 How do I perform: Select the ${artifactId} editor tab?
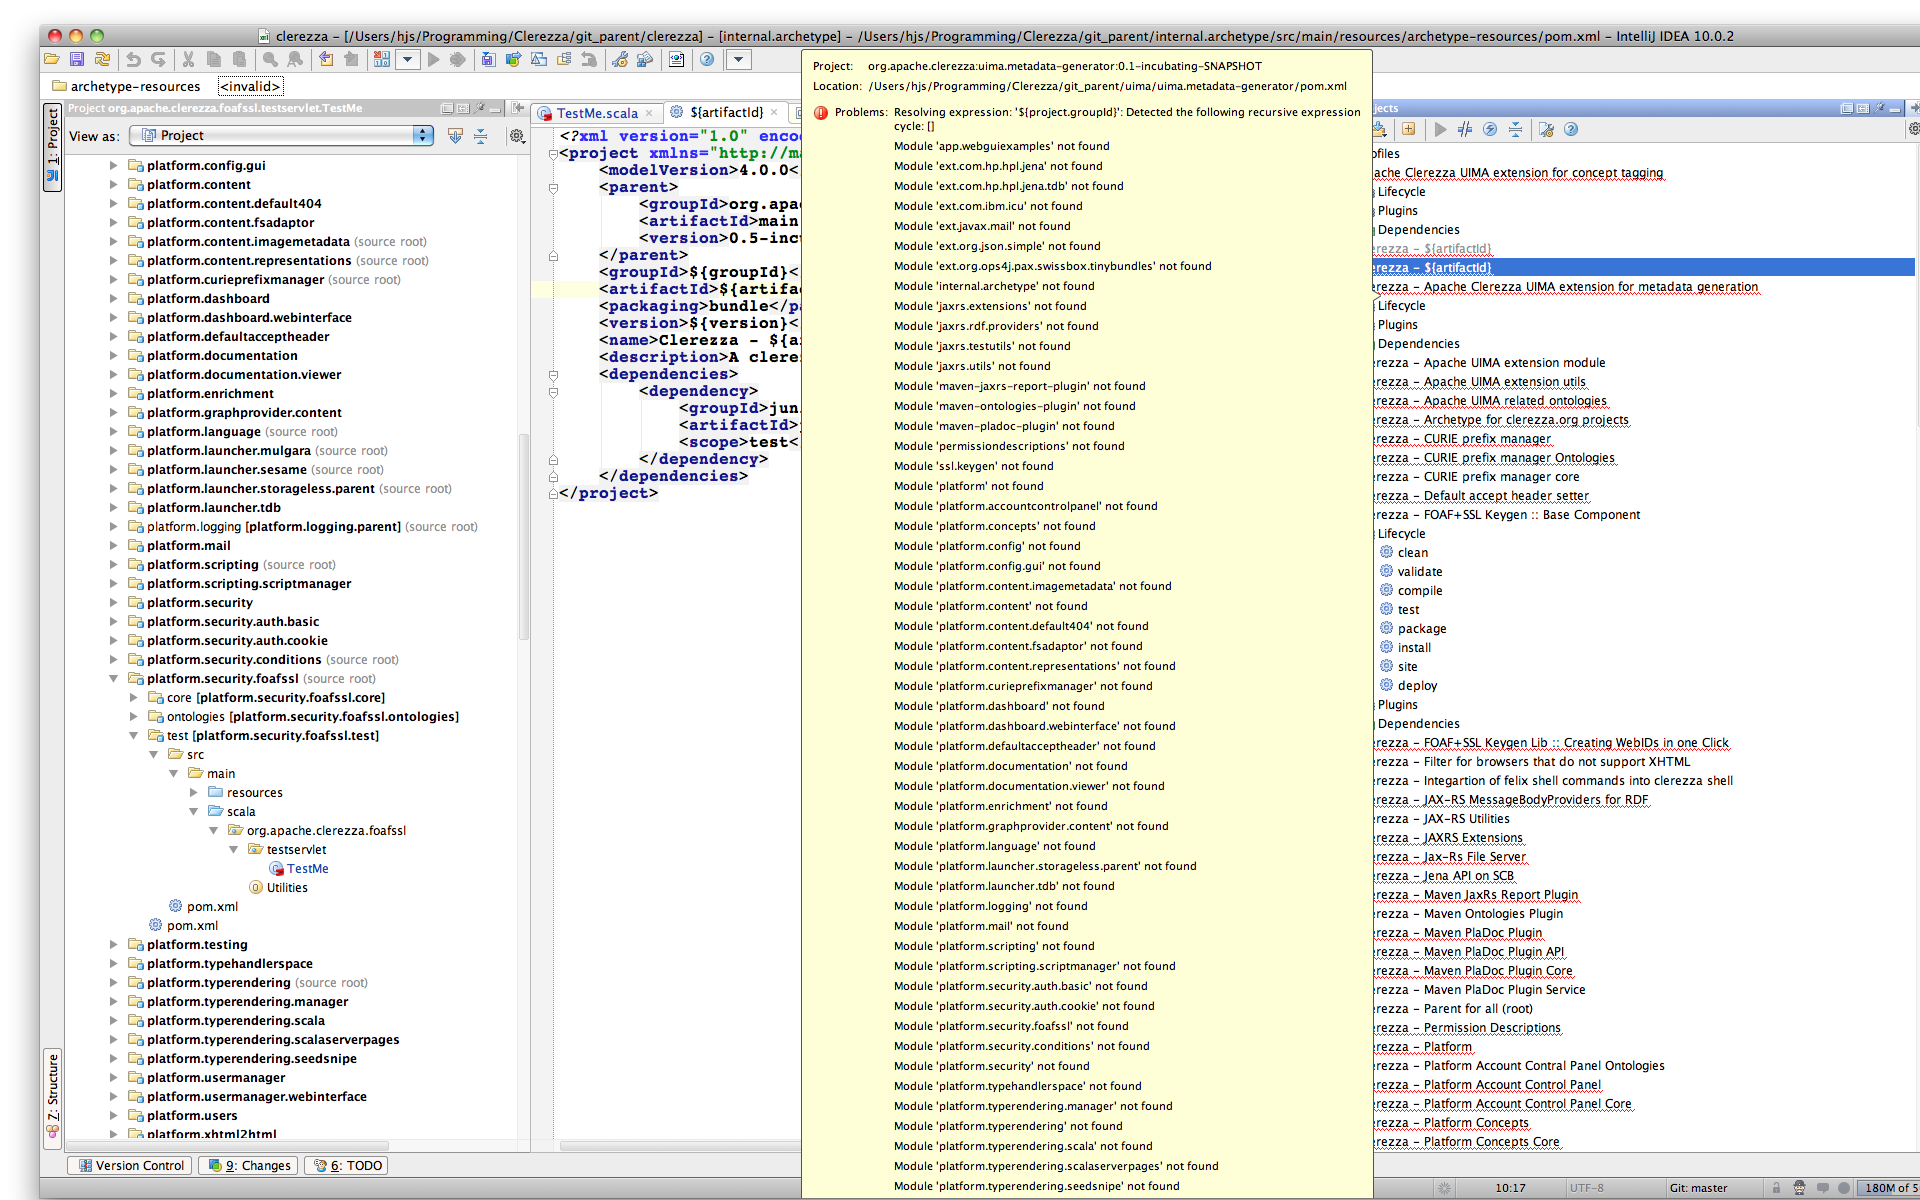coord(727,113)
